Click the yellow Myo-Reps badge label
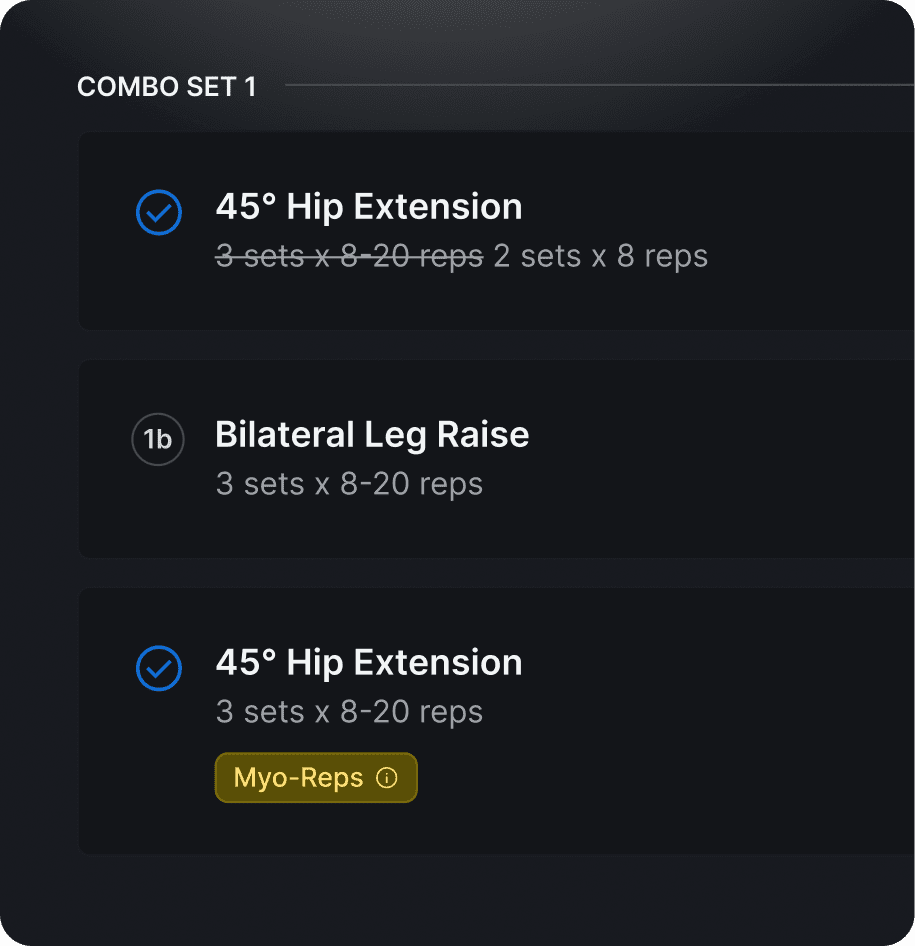 [298, 778]
